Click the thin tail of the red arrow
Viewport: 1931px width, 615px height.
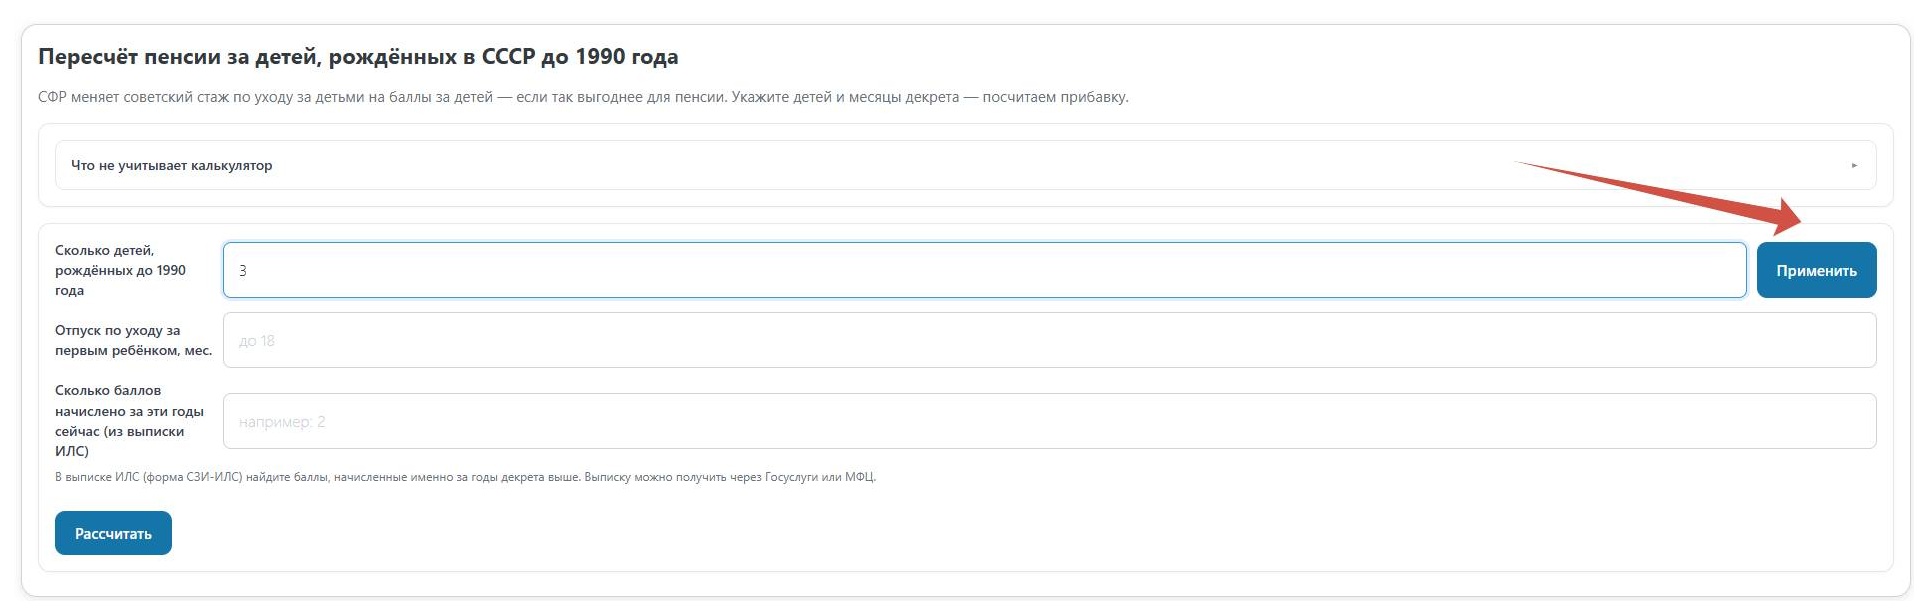1600,178
